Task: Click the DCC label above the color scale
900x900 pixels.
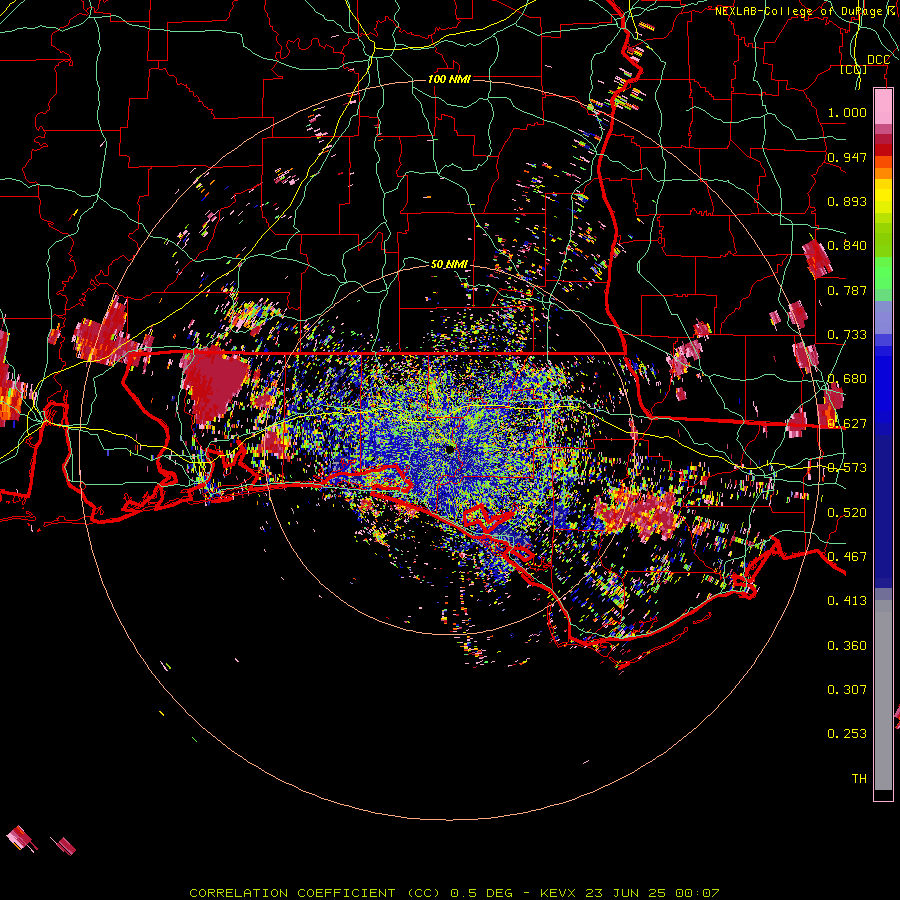Action: click(878, 60)
